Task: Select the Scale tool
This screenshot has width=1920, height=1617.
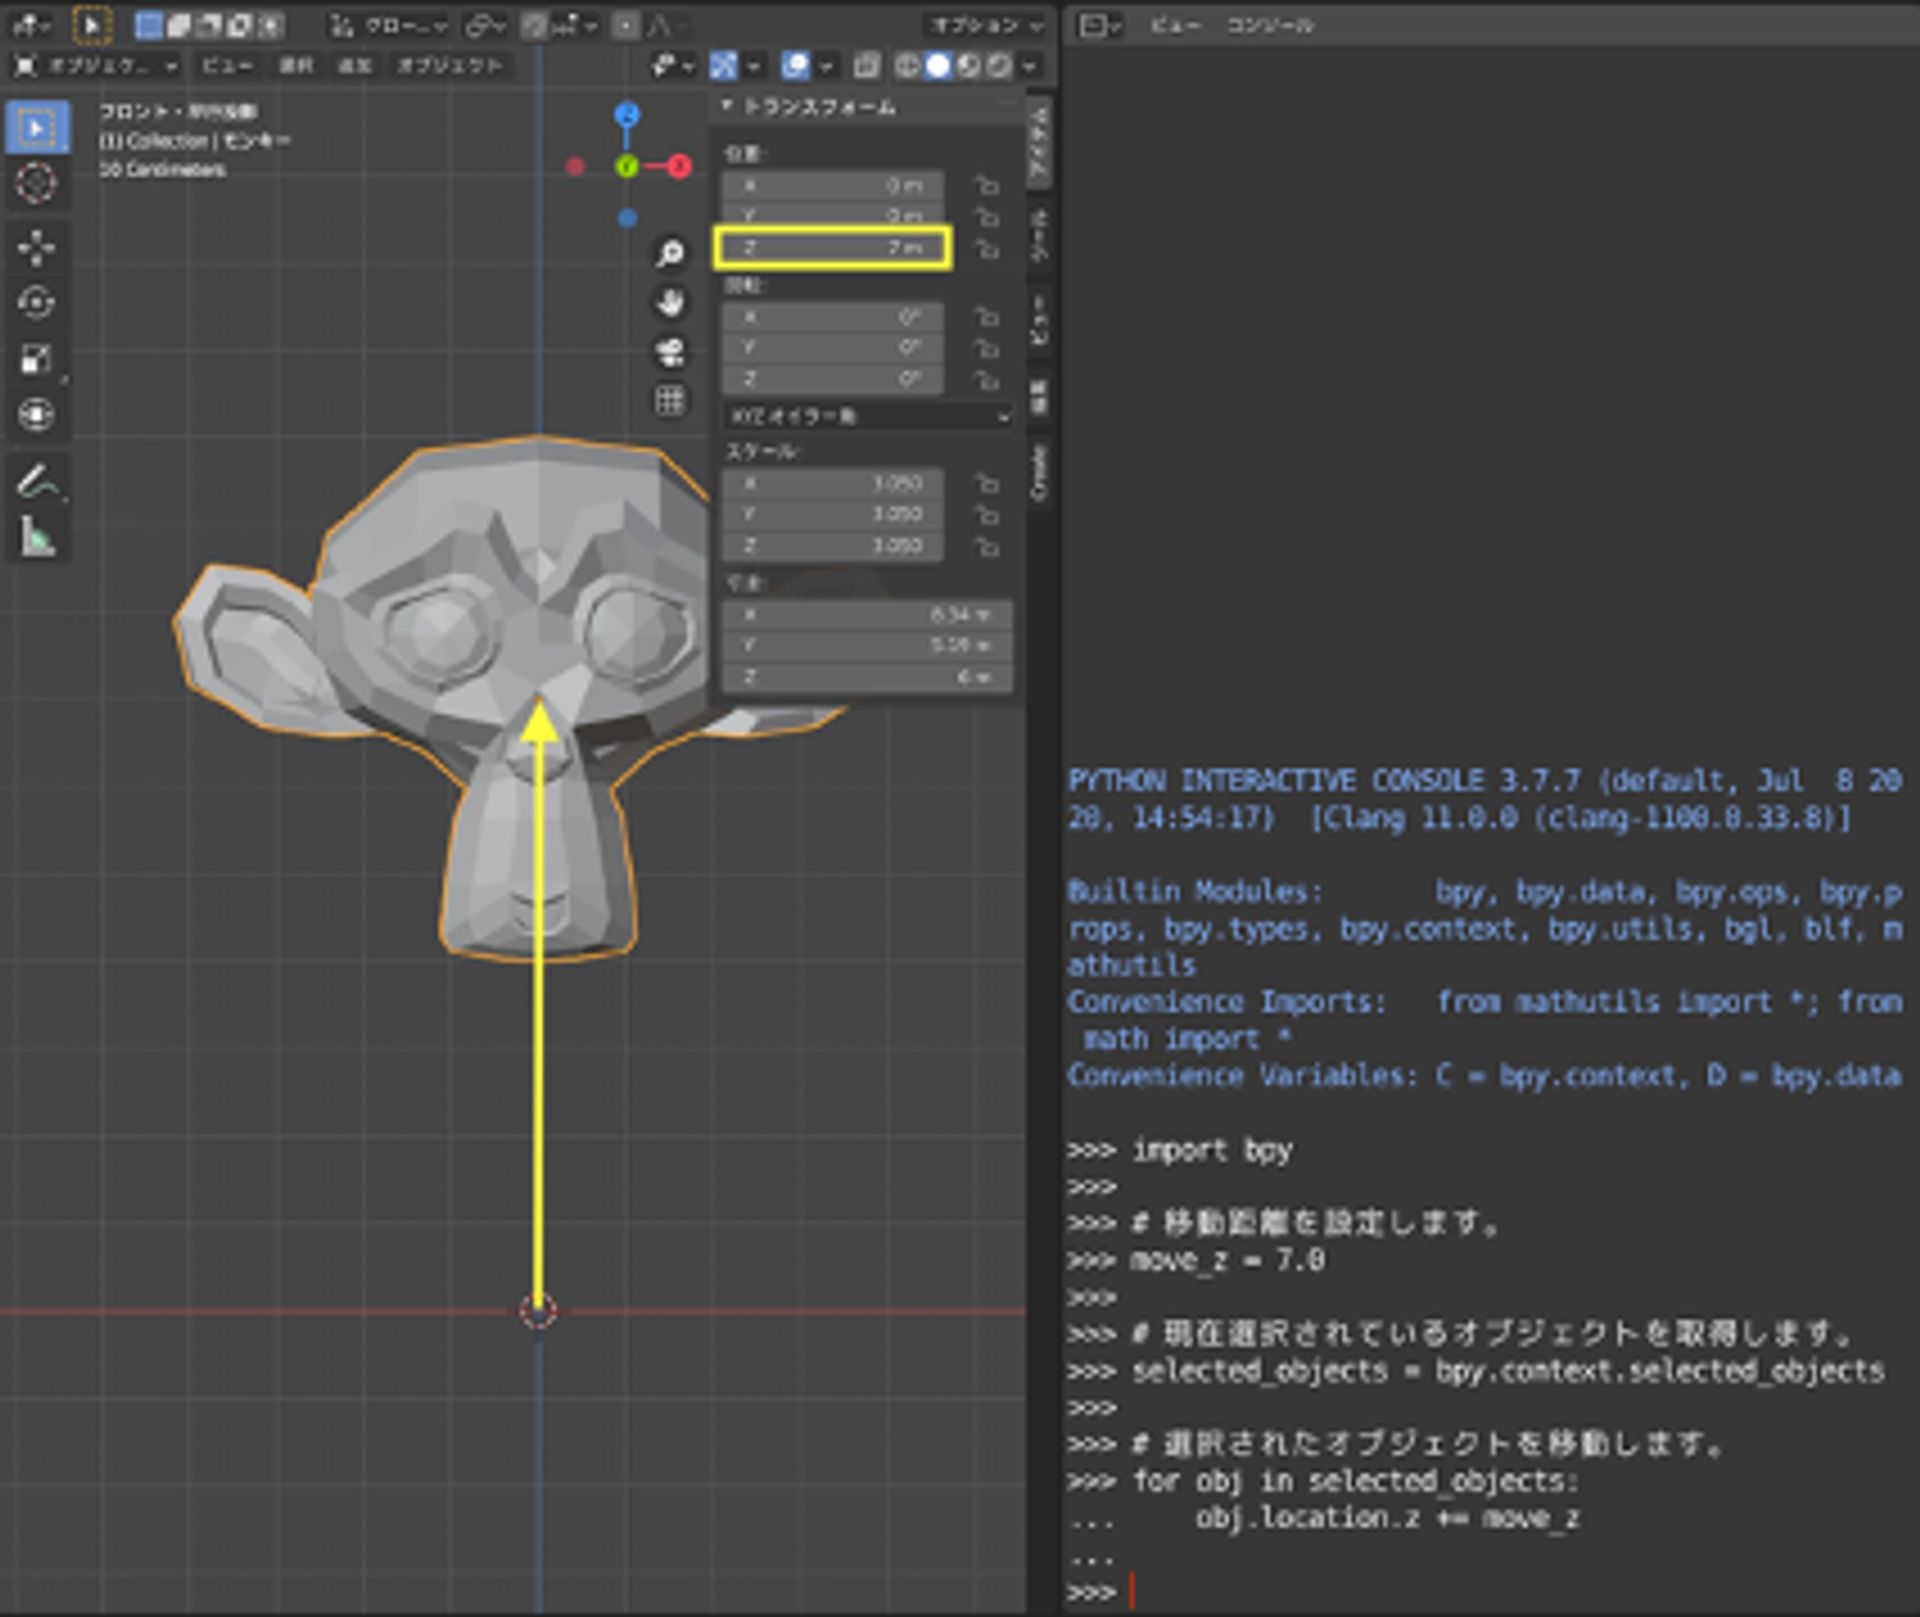Action: point(37,360)
